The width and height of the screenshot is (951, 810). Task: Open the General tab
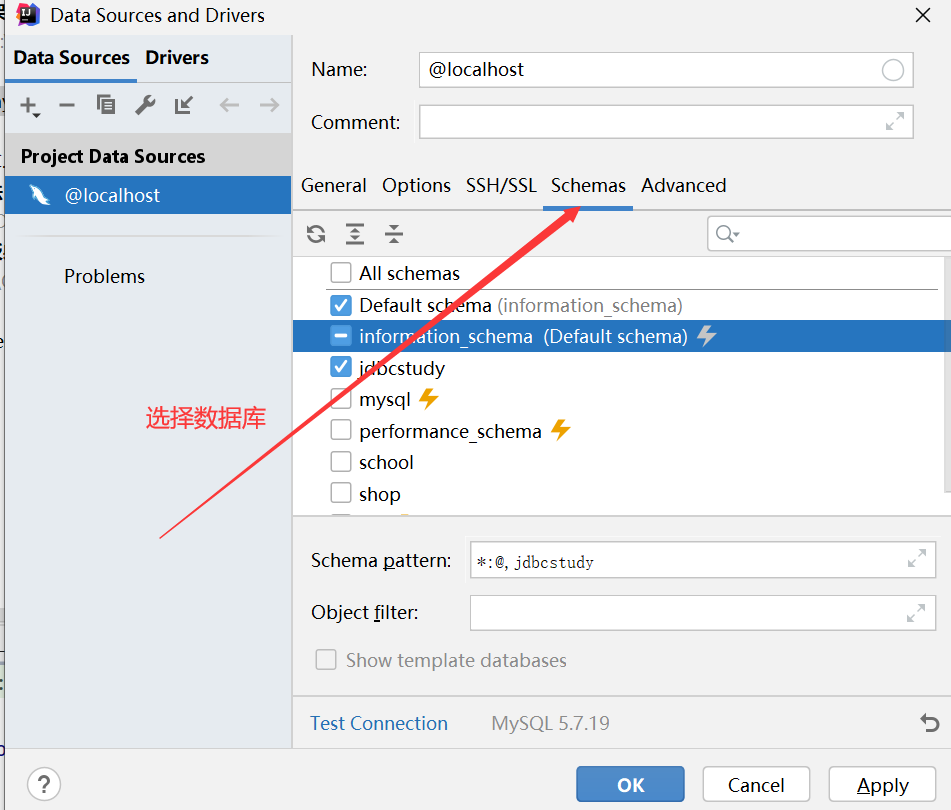tap(334, 186)
